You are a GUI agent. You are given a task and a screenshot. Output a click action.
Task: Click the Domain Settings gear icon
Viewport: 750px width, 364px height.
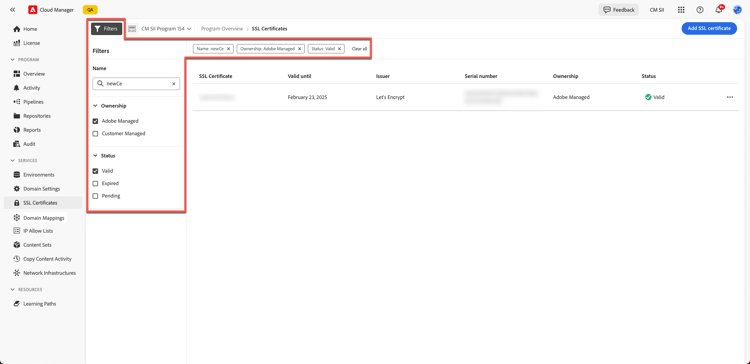pyautogui.click(x=17, y=189)
